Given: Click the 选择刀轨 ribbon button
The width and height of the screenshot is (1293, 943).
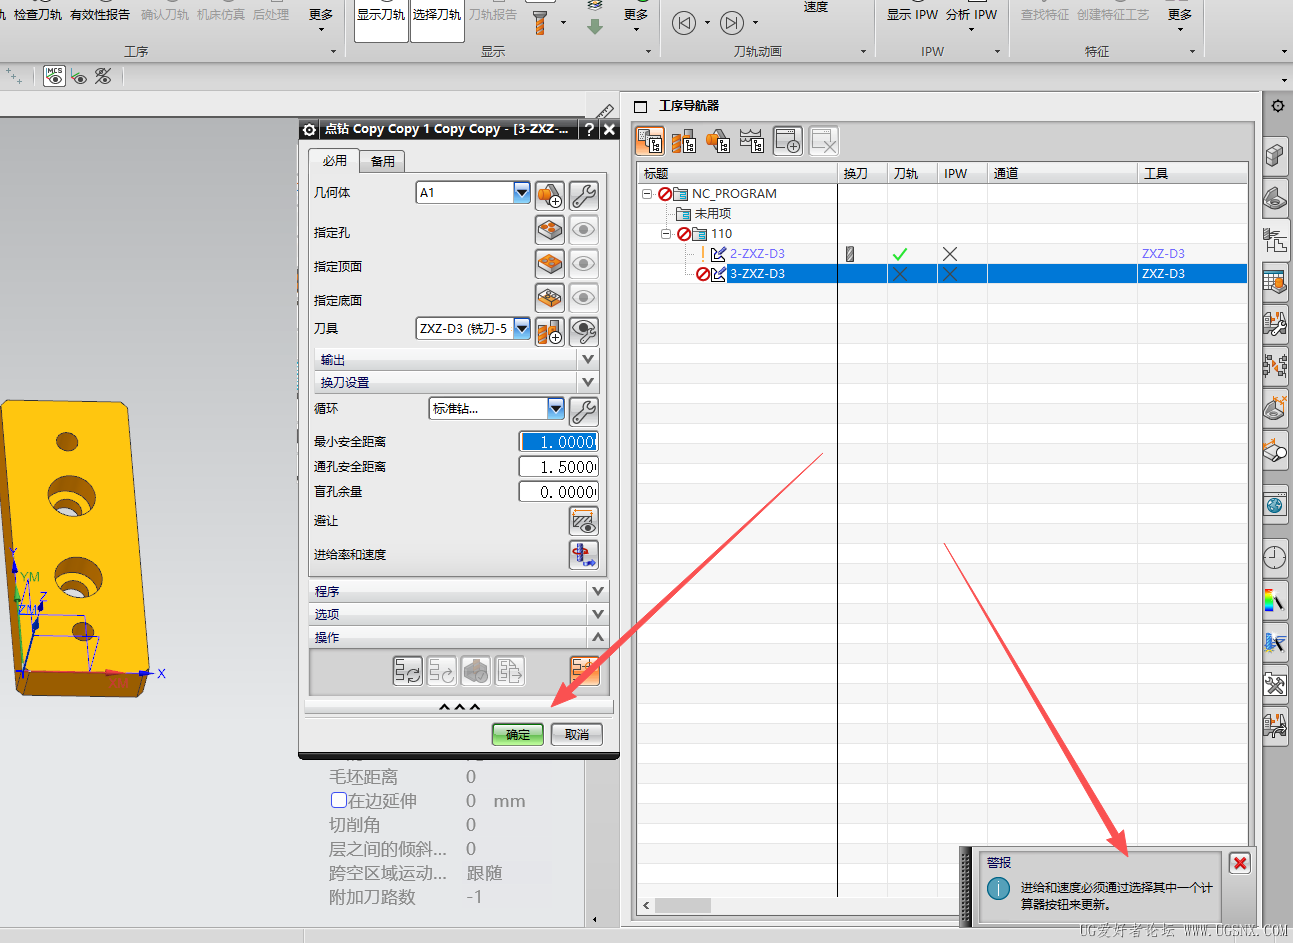Looking at the screenshot, I should point(437,20).
